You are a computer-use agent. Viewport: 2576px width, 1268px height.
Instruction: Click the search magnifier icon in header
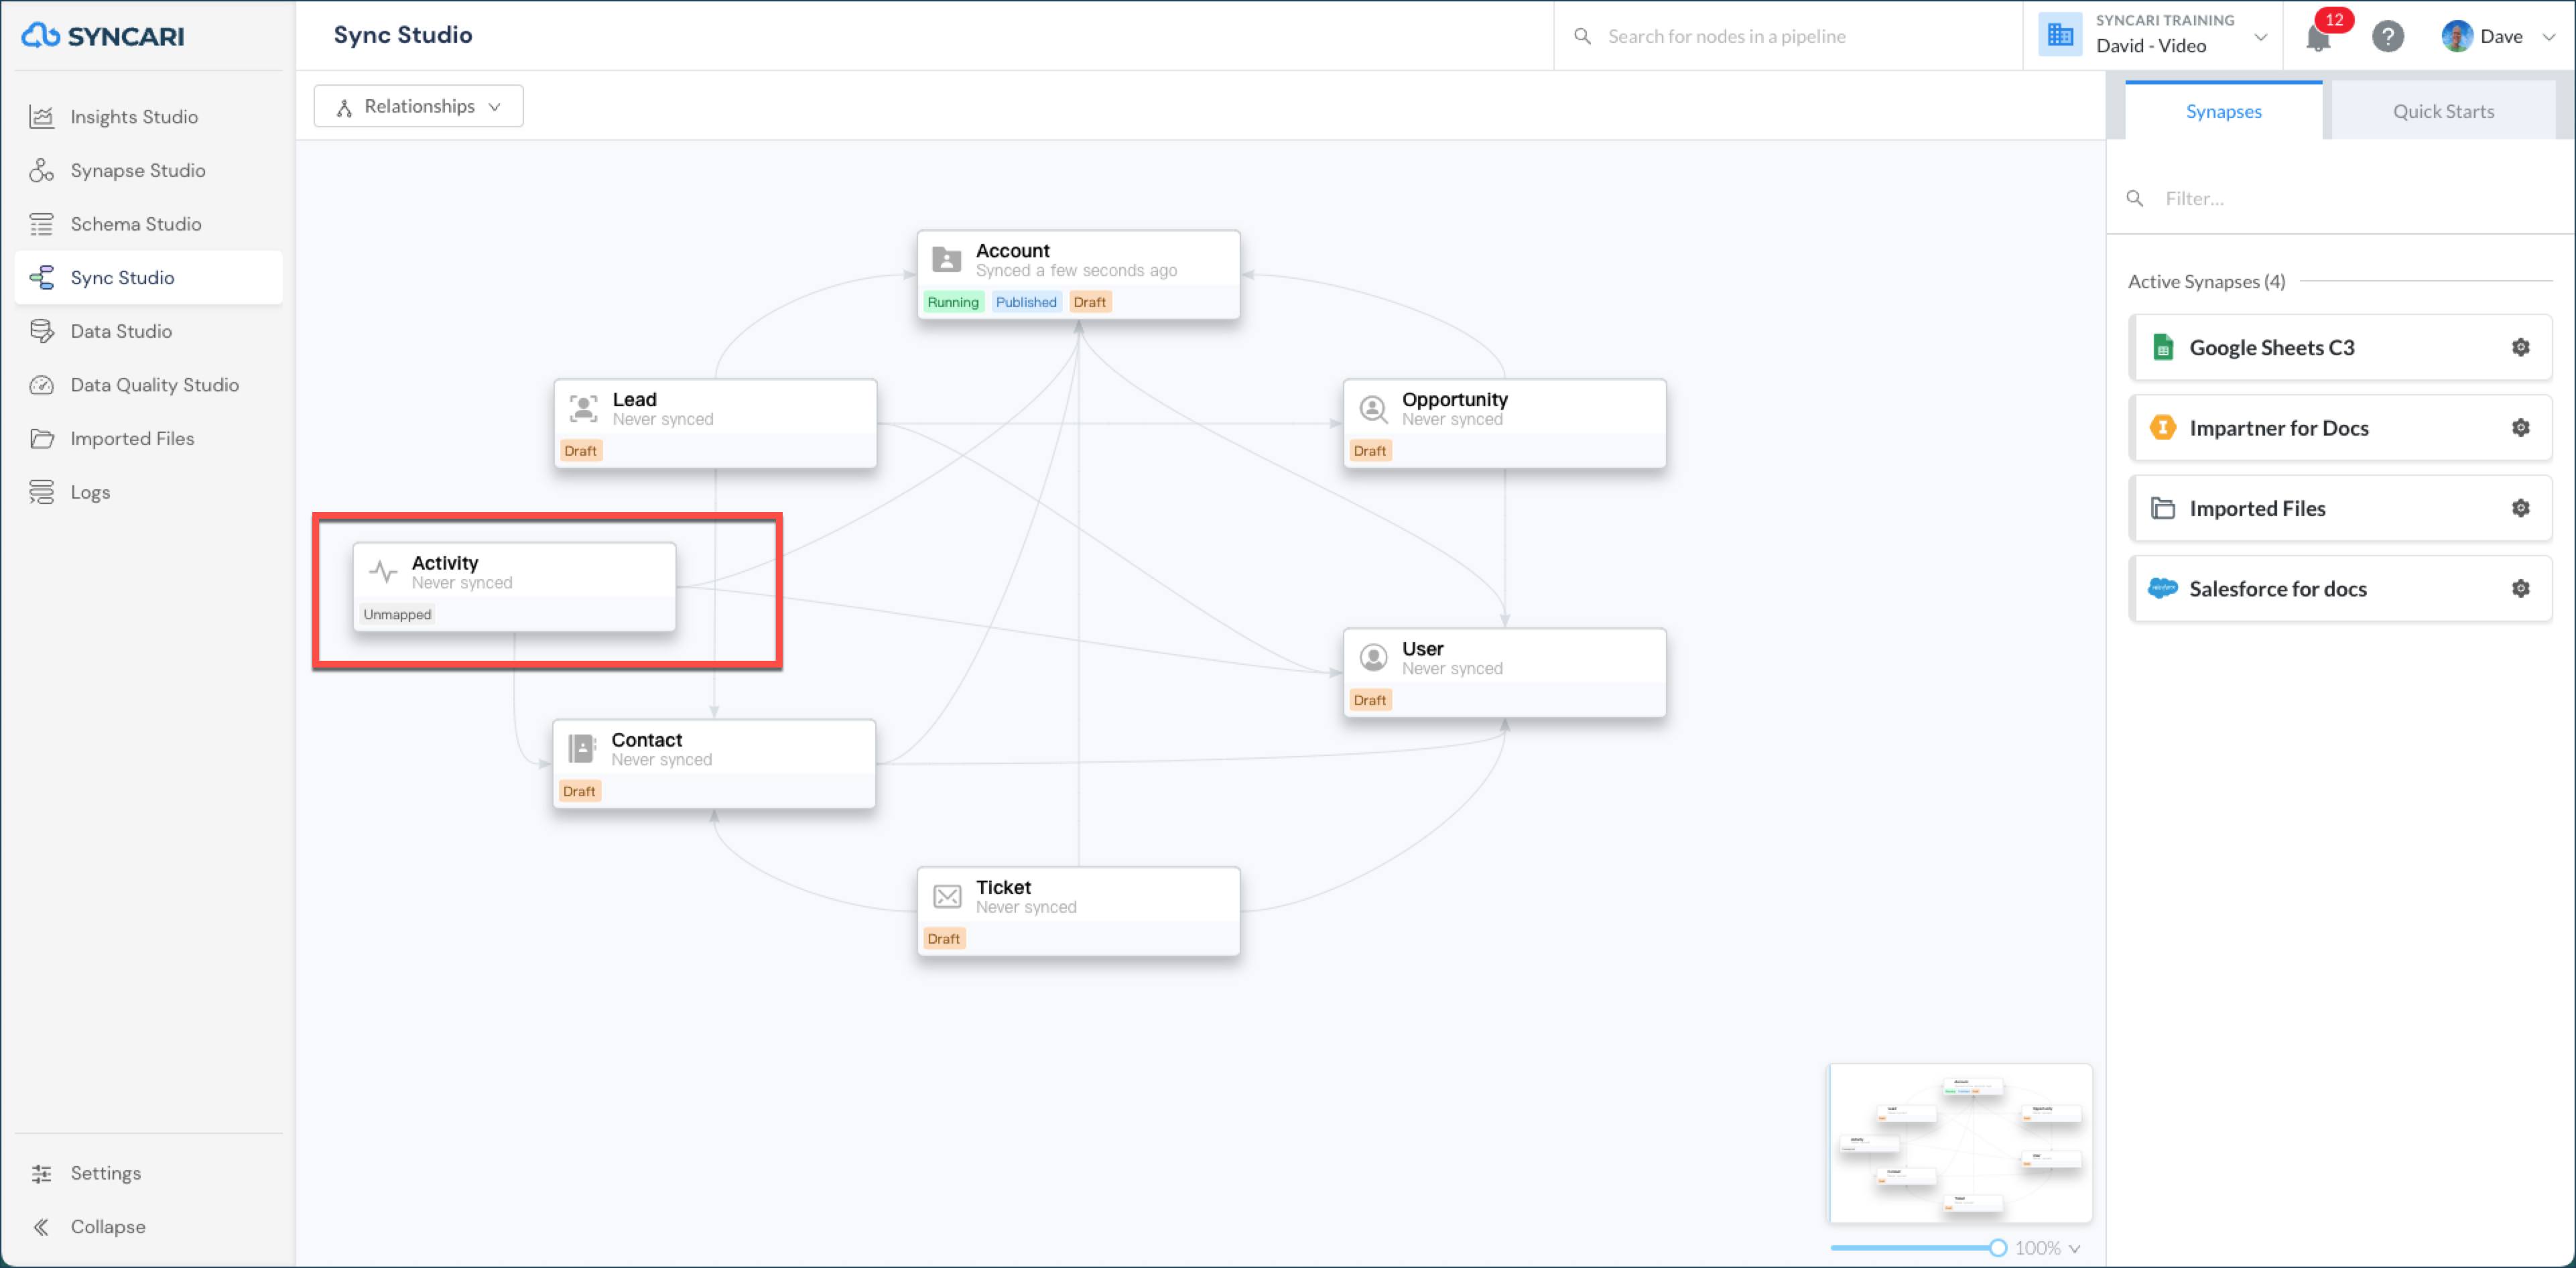1582,36
